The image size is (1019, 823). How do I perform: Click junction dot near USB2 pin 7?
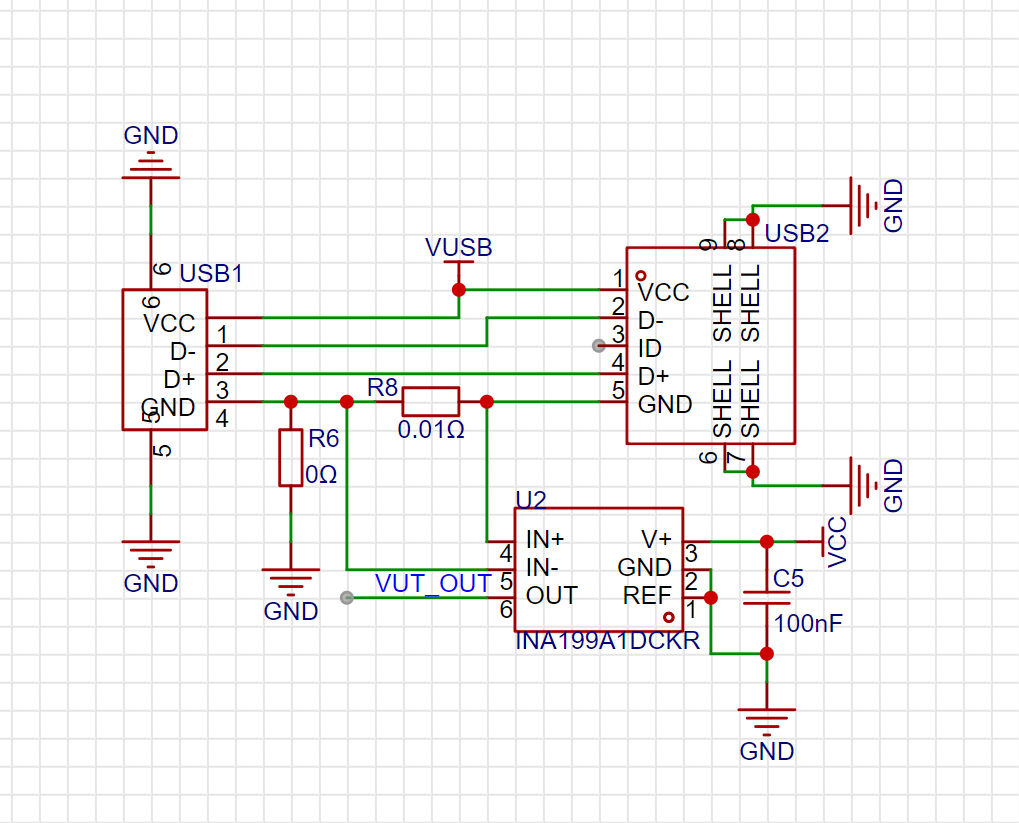click(753, 471)
